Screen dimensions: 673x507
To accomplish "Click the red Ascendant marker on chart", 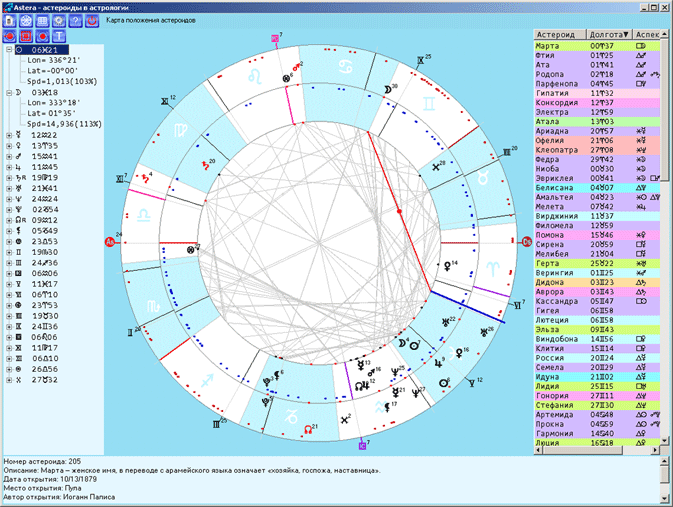I will (112, 242).
